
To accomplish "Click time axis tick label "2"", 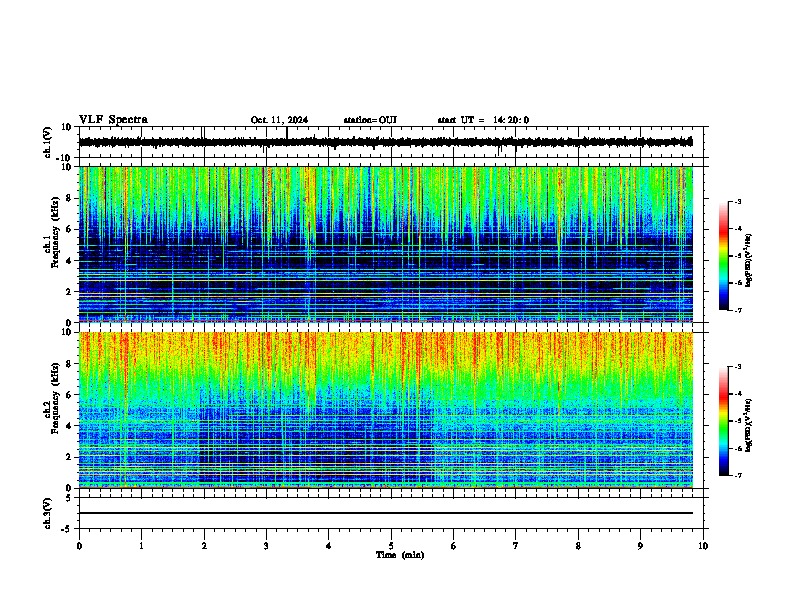I will [x=204, y=546].
